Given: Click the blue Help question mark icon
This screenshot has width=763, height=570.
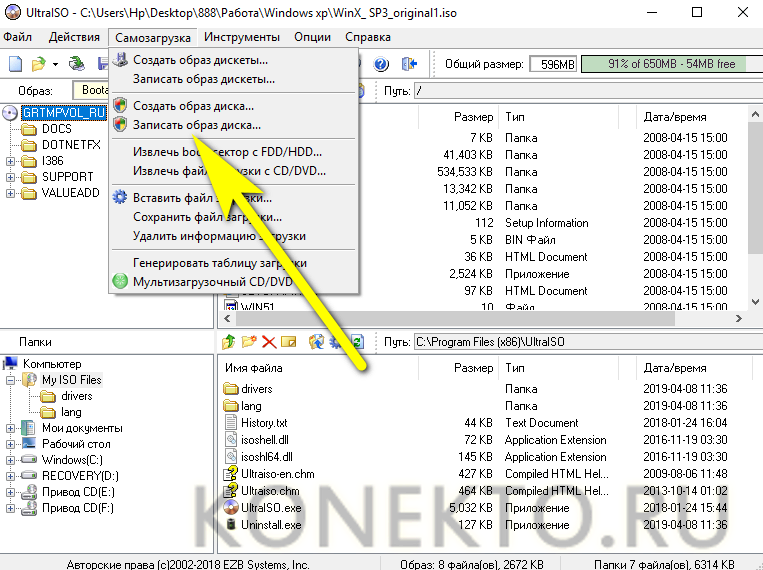Looking at the screenshot, I should coord(381,64).
